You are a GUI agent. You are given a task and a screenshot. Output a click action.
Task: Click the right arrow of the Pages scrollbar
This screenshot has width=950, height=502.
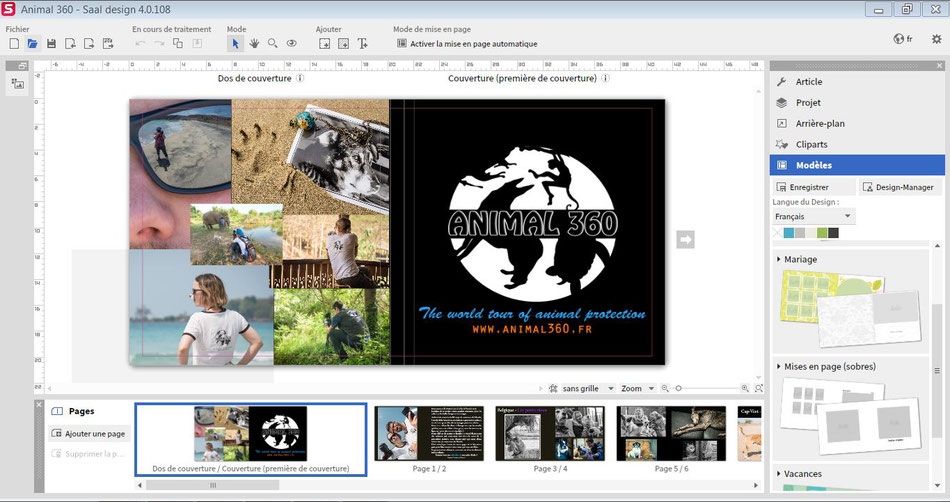(756, 485)
